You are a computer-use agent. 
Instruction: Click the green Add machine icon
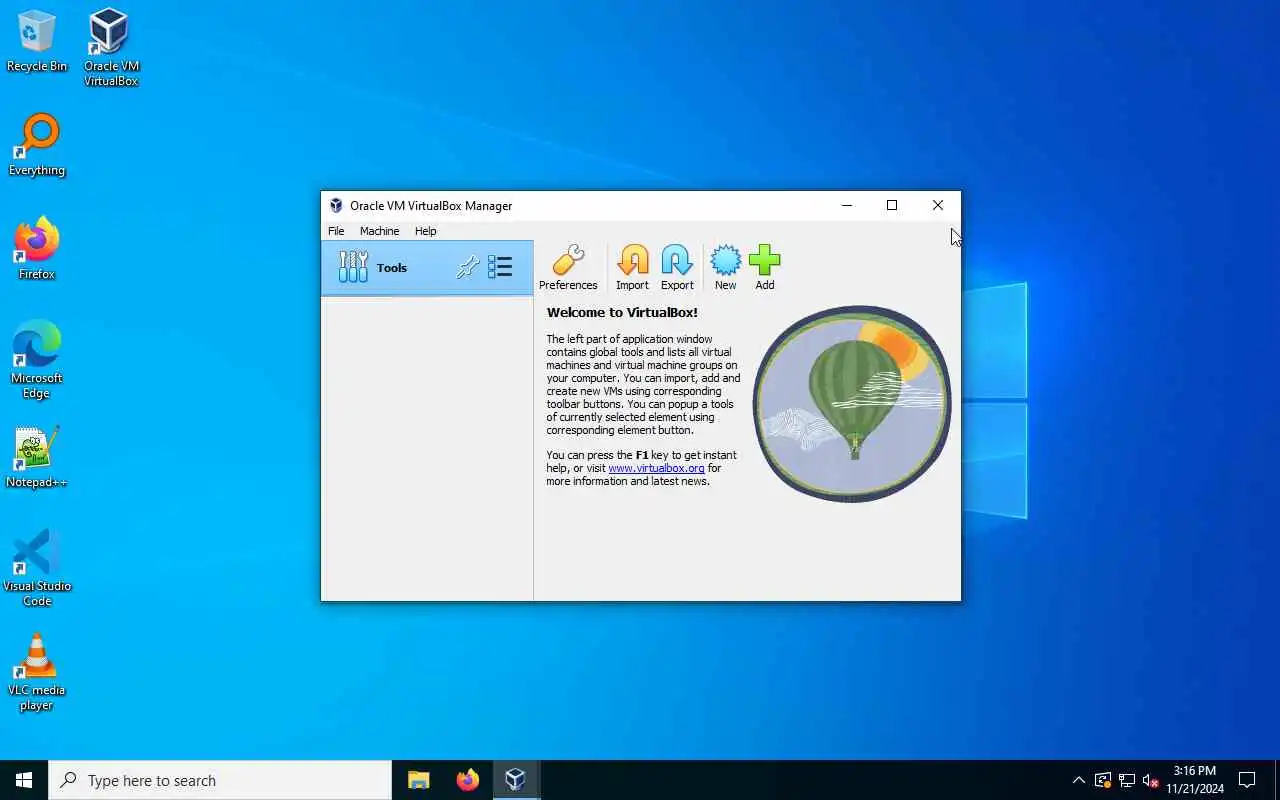point(764,268)
